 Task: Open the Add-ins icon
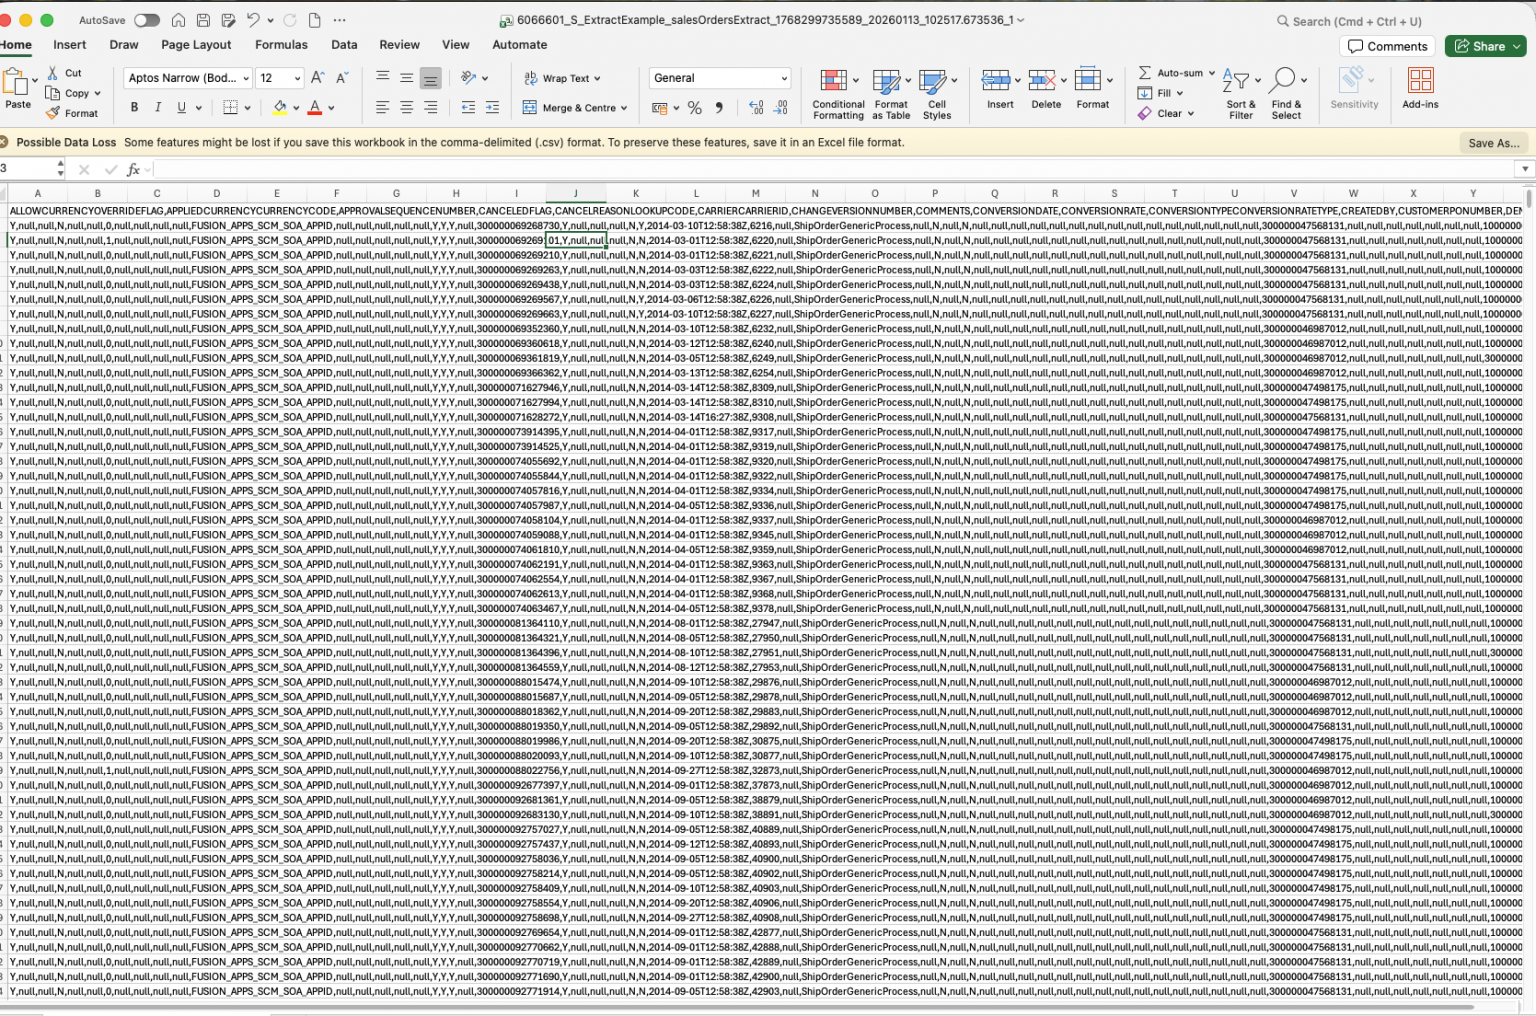1419,80
